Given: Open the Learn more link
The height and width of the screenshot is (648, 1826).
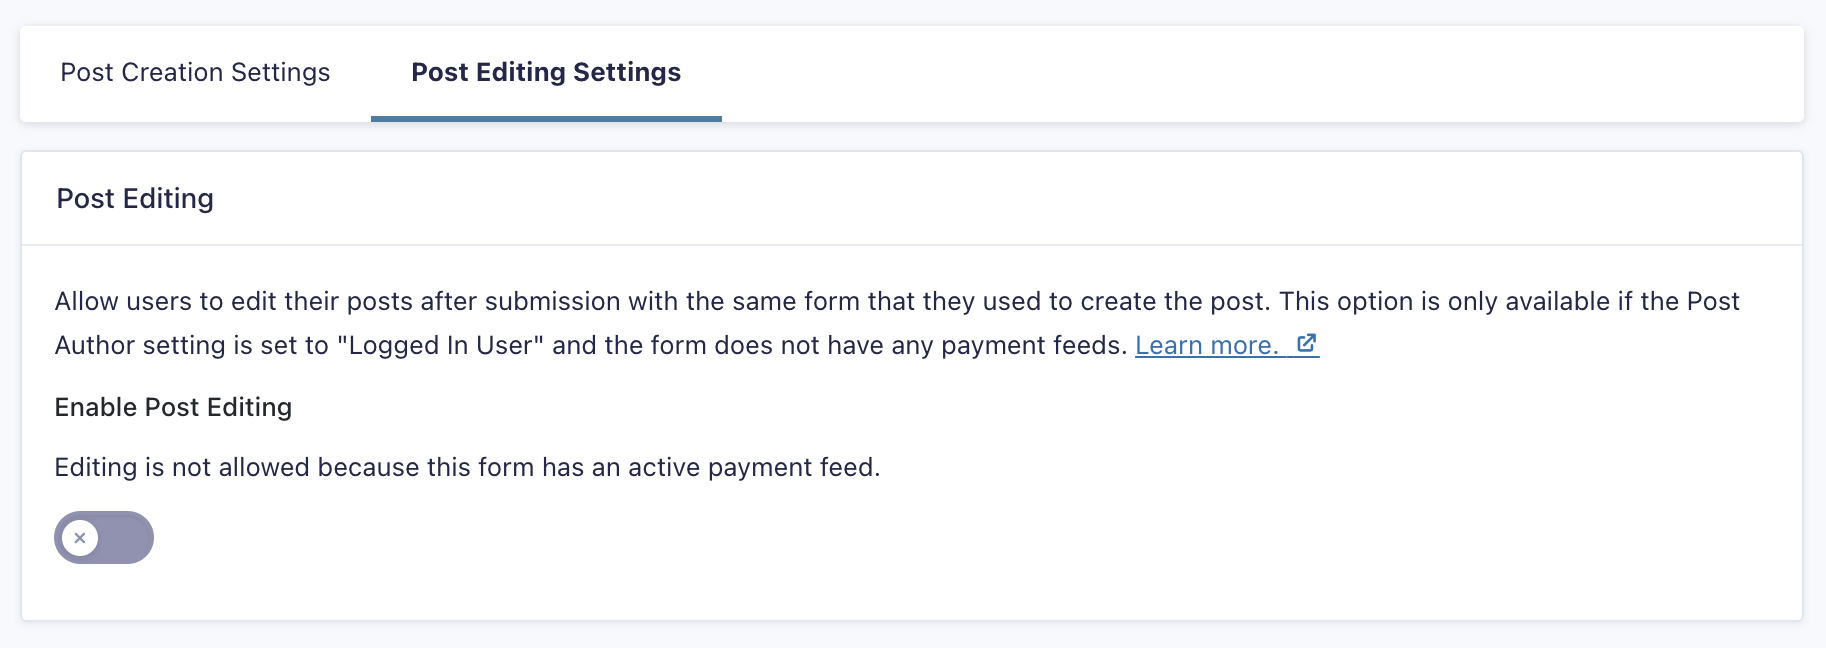Looking at the screenshot, I should pyautogui.click(x=1207, y=346).
